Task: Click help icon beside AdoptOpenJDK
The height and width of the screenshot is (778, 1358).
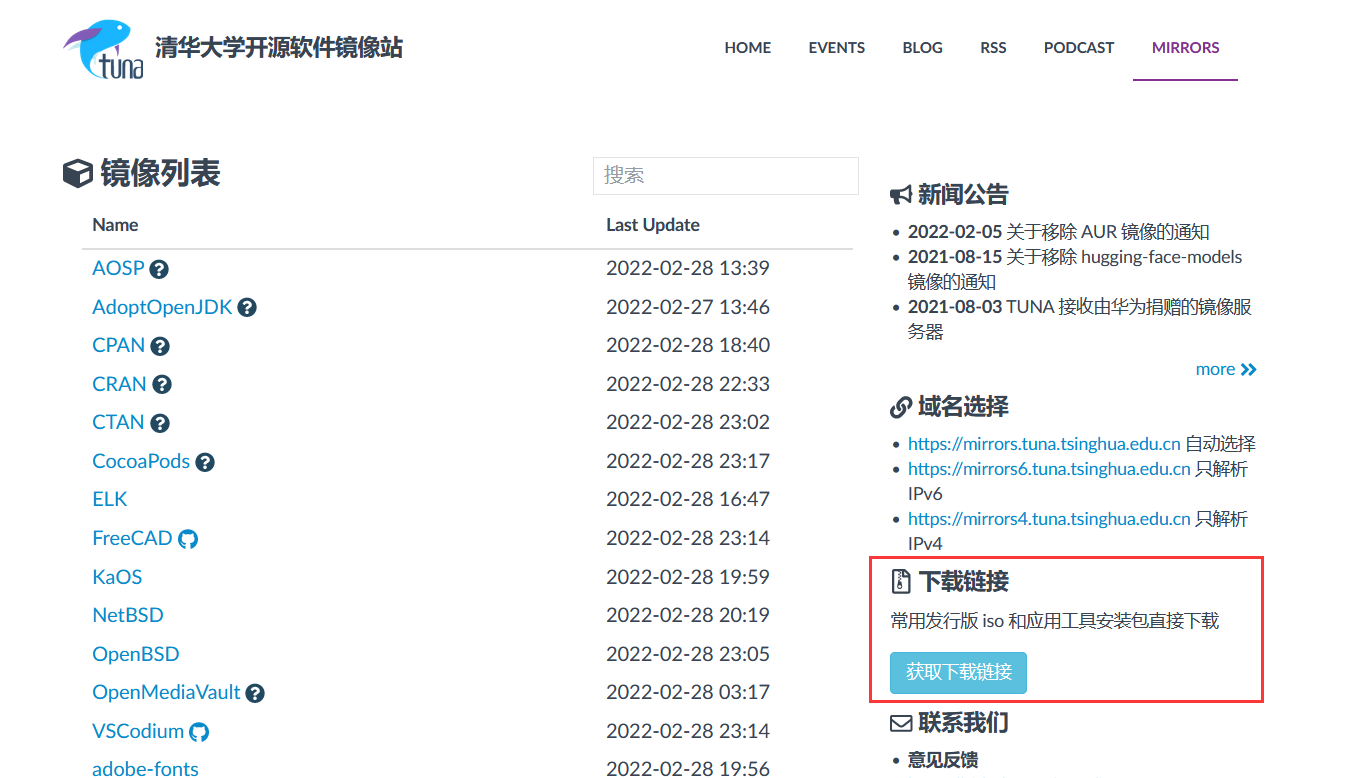Action: click(247, 308)
